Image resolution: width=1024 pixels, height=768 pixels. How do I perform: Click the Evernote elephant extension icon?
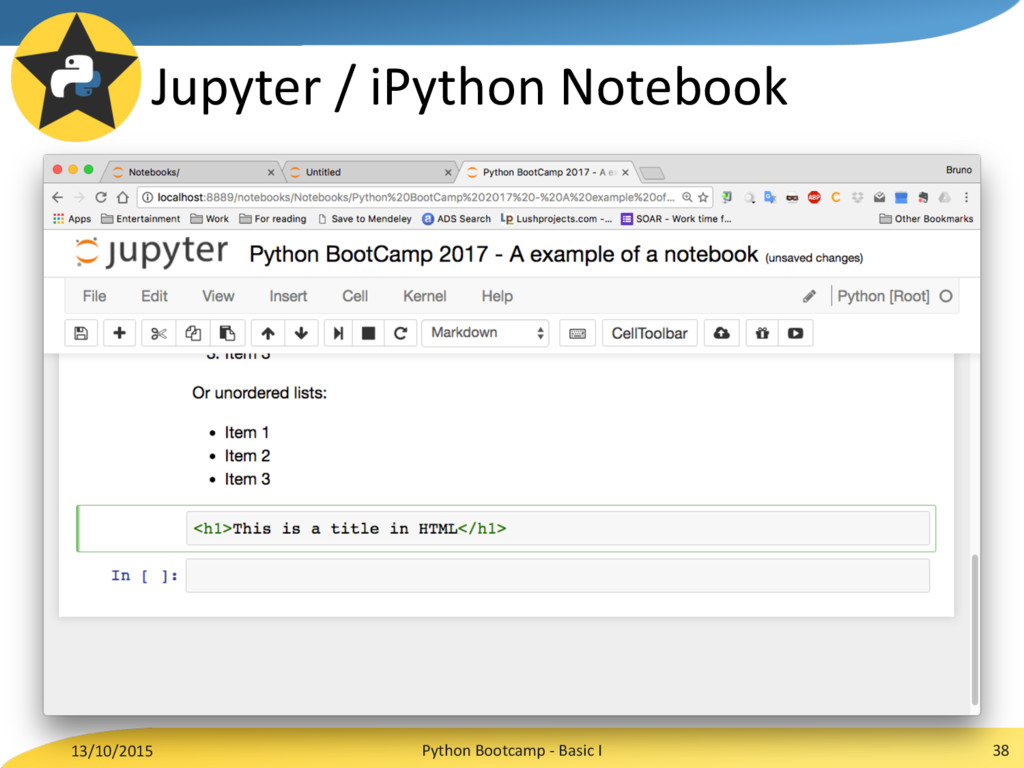click(923, 197)
